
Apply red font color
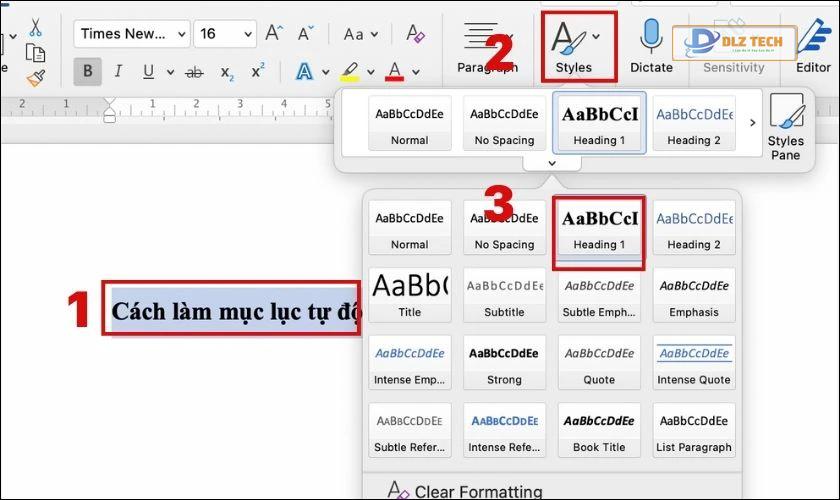(394, 71)
